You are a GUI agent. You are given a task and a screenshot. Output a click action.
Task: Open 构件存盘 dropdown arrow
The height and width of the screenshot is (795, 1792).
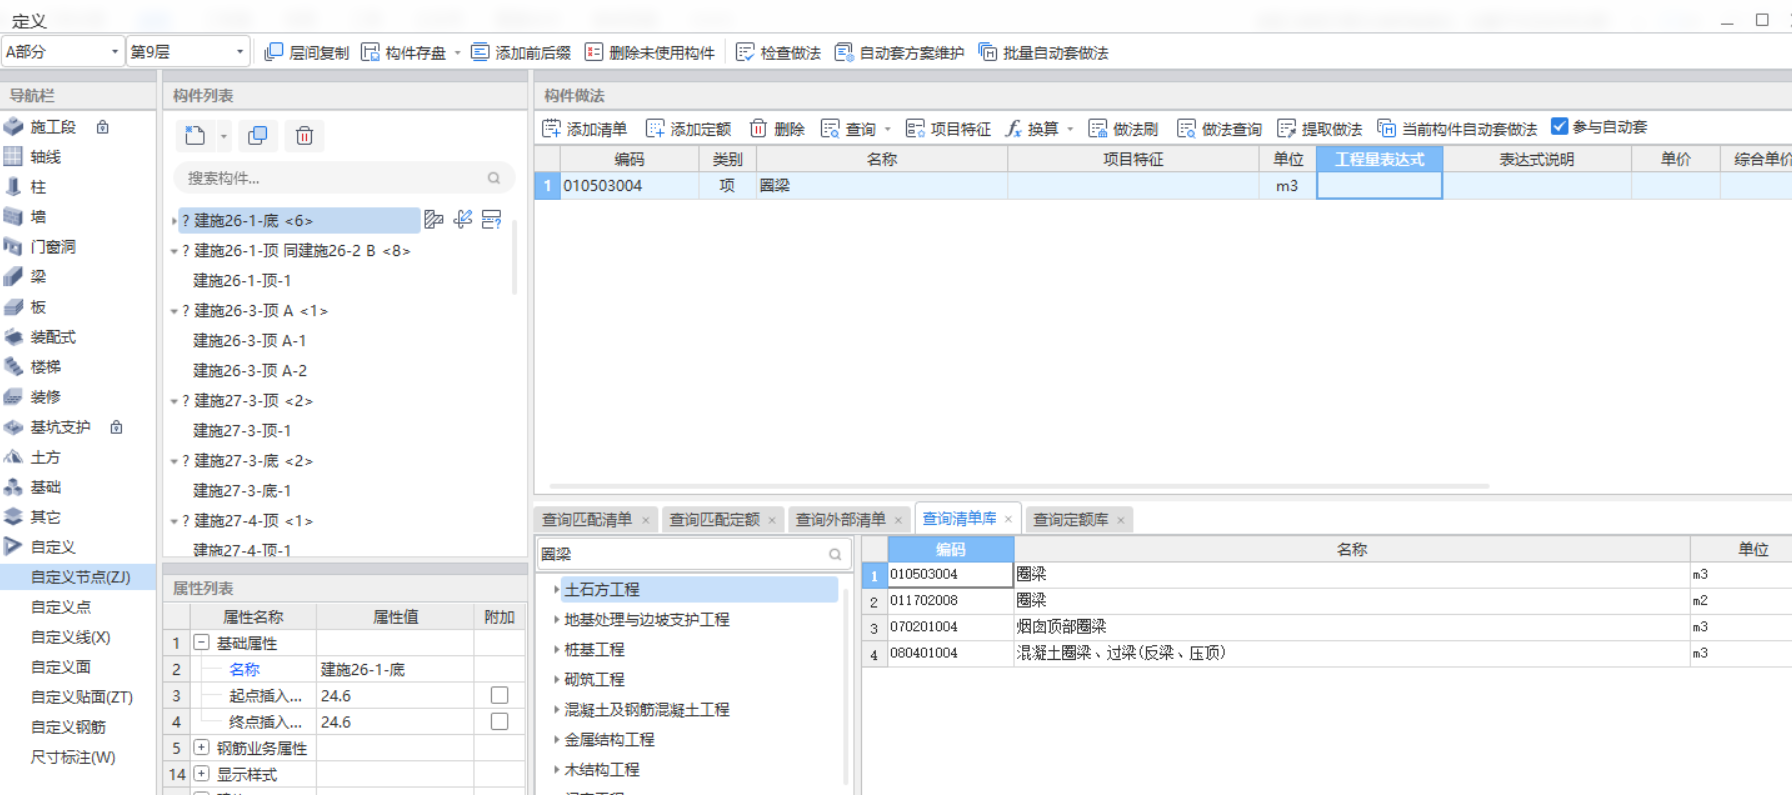coord(458,53)
